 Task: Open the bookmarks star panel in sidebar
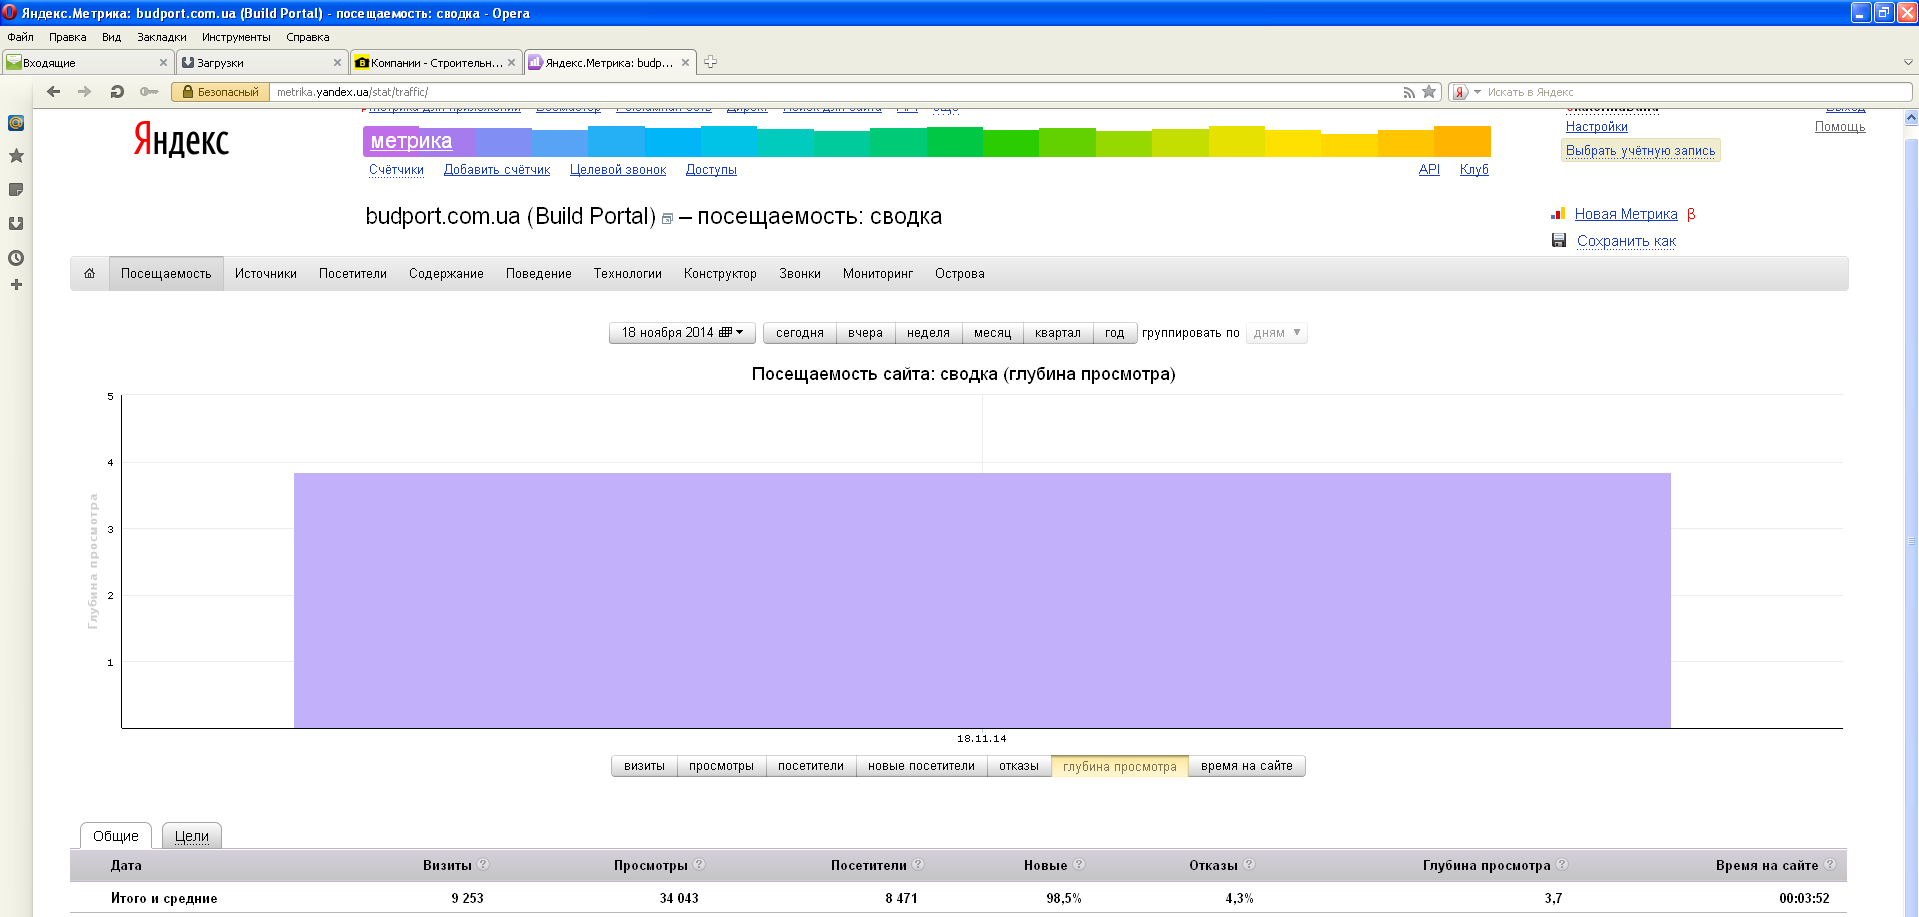(16, 156)
